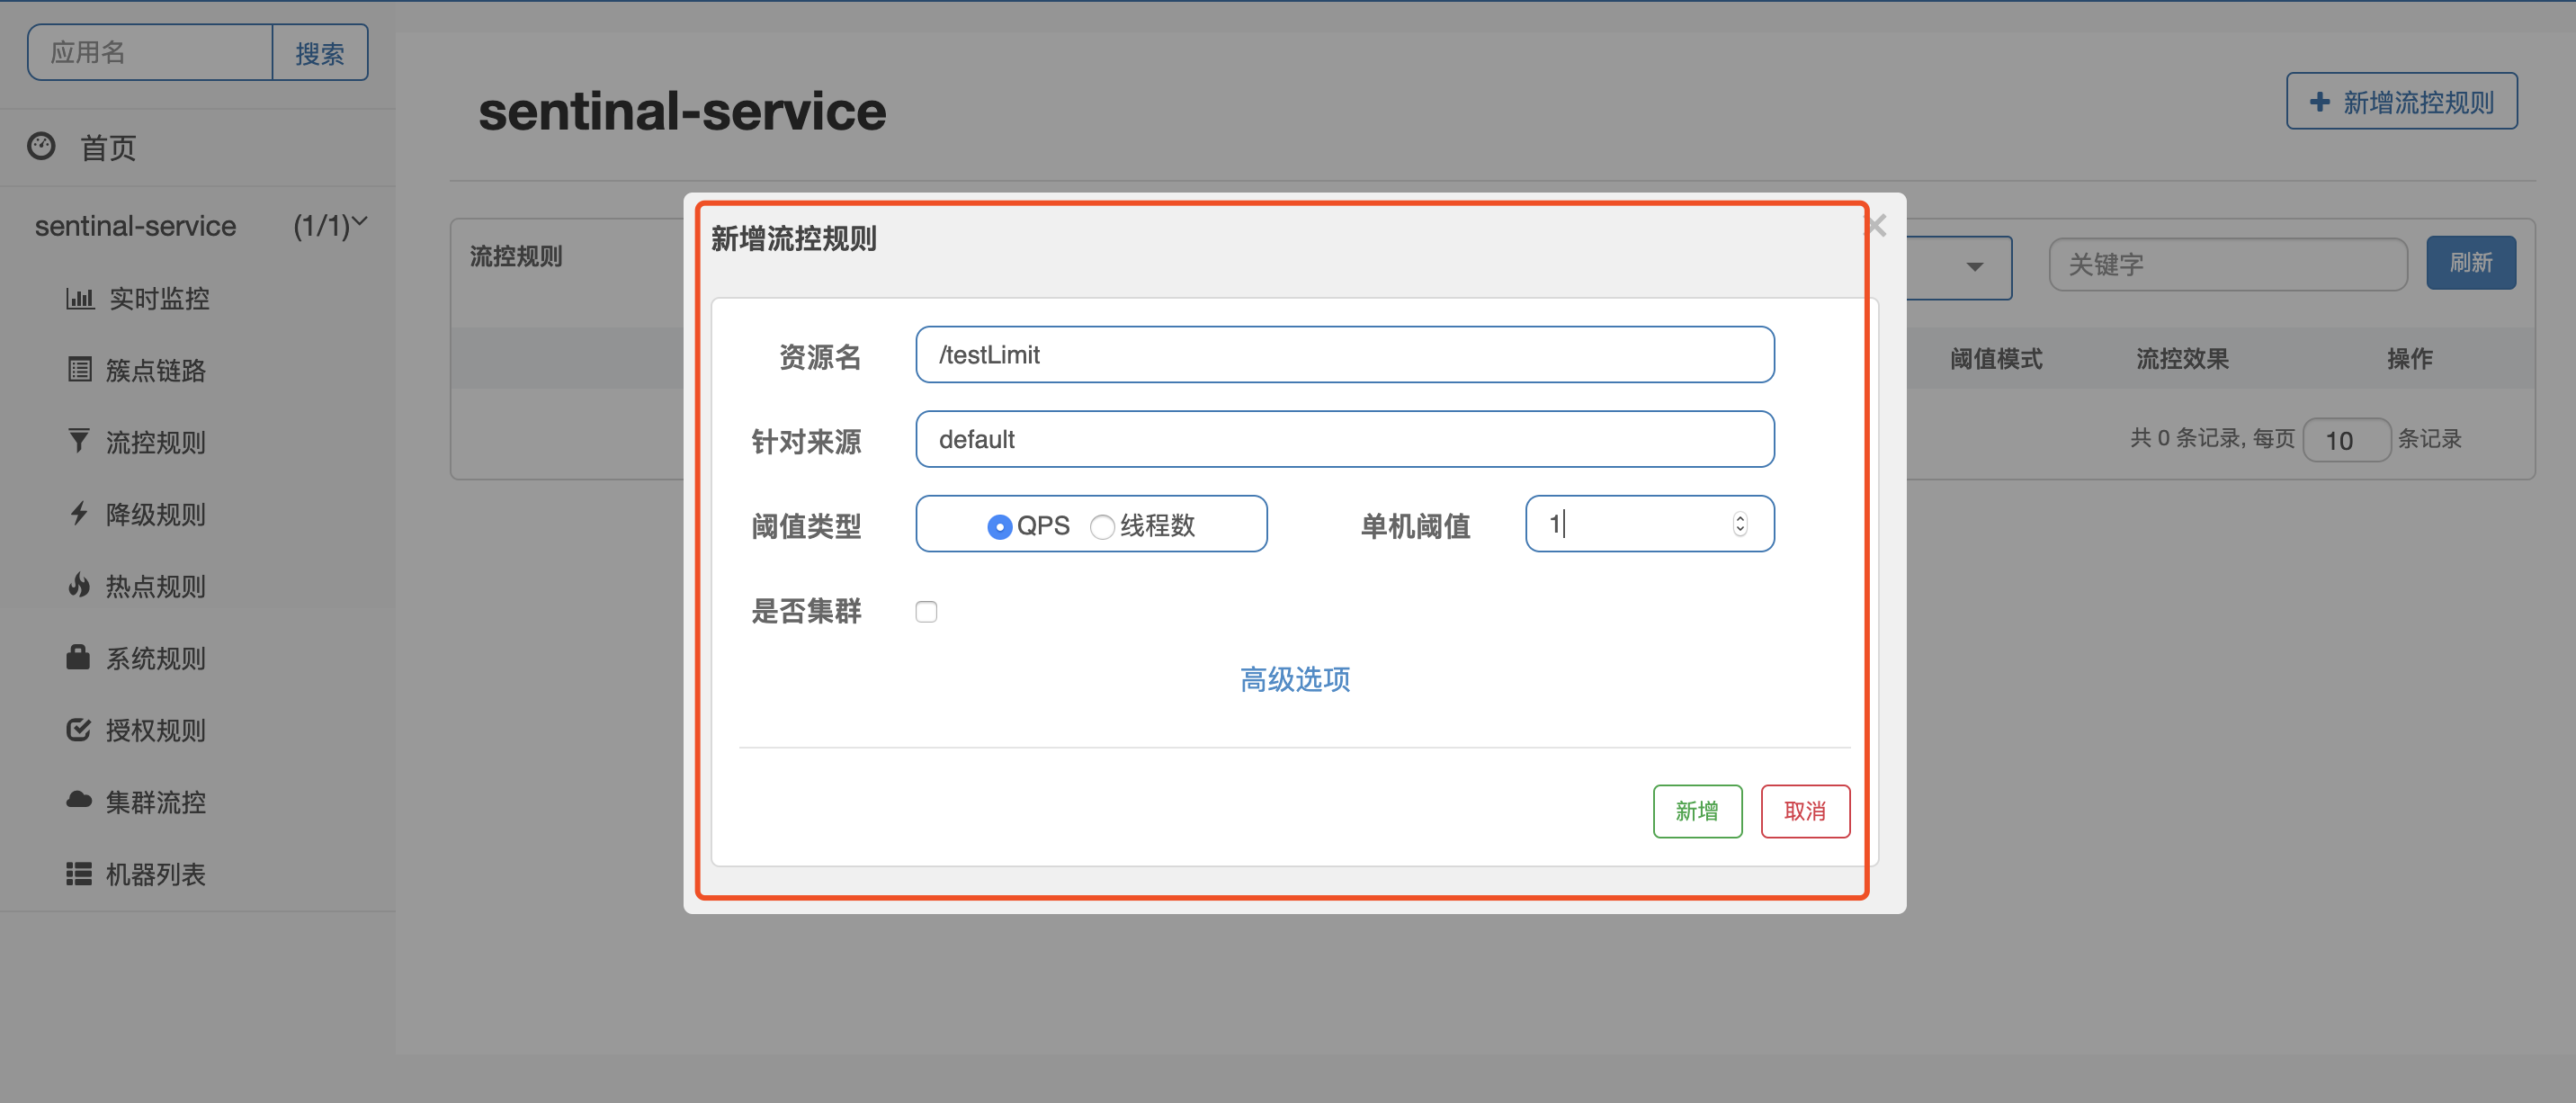The width and height of the screenshot is (2576, 1103).
Task: Open 簇点链路 via its sidebar icon
Action: pyautogui.click(x=80, y=369)
